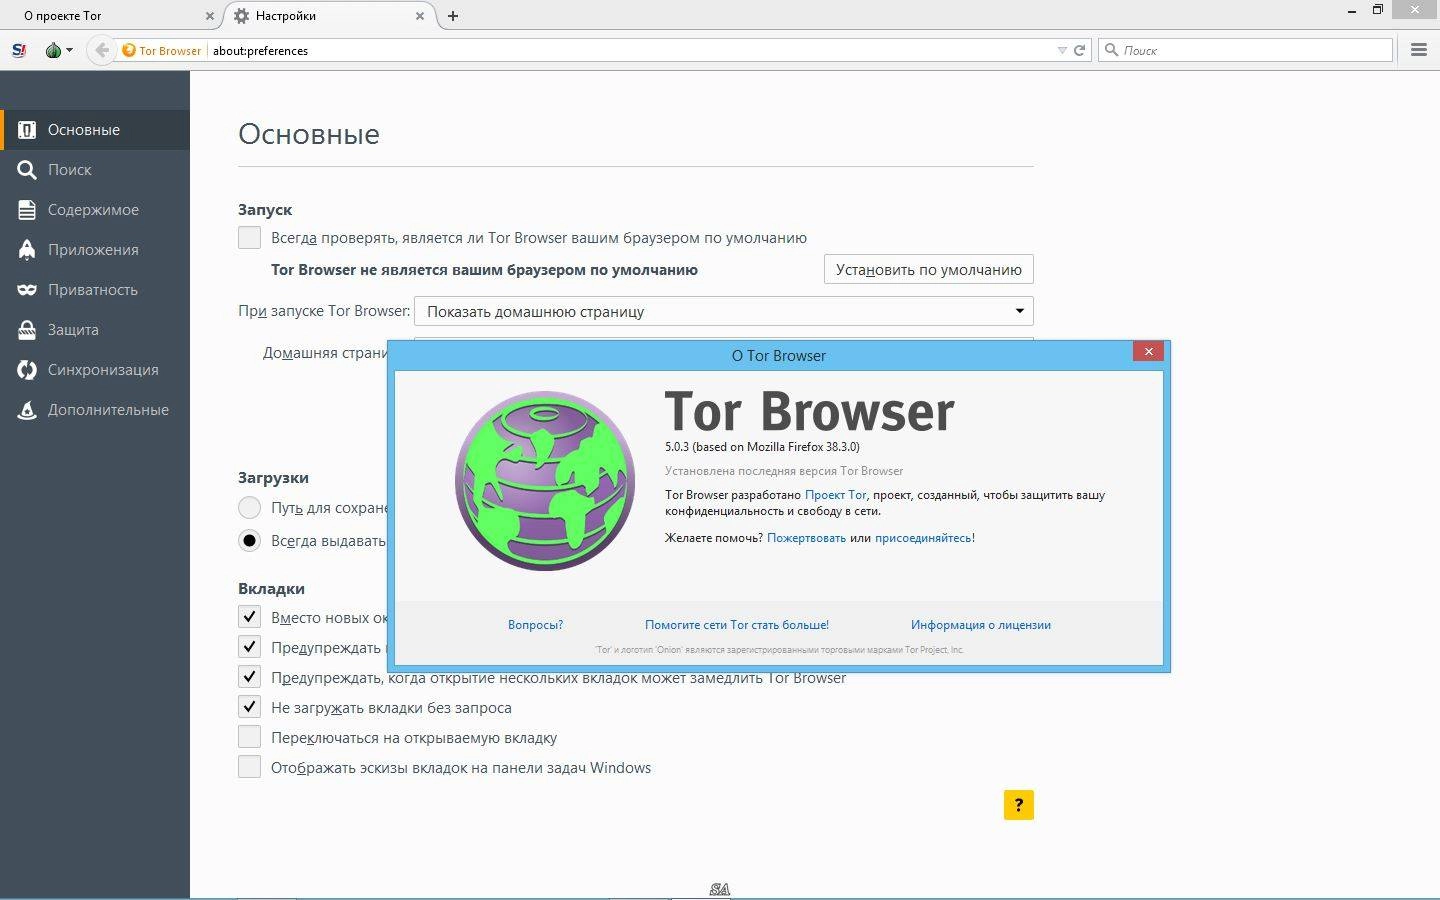Toggle warning about multiple tabs slowing Tor Browser
The height and width of the screenshot is (900, 1440).
point(249,677)
